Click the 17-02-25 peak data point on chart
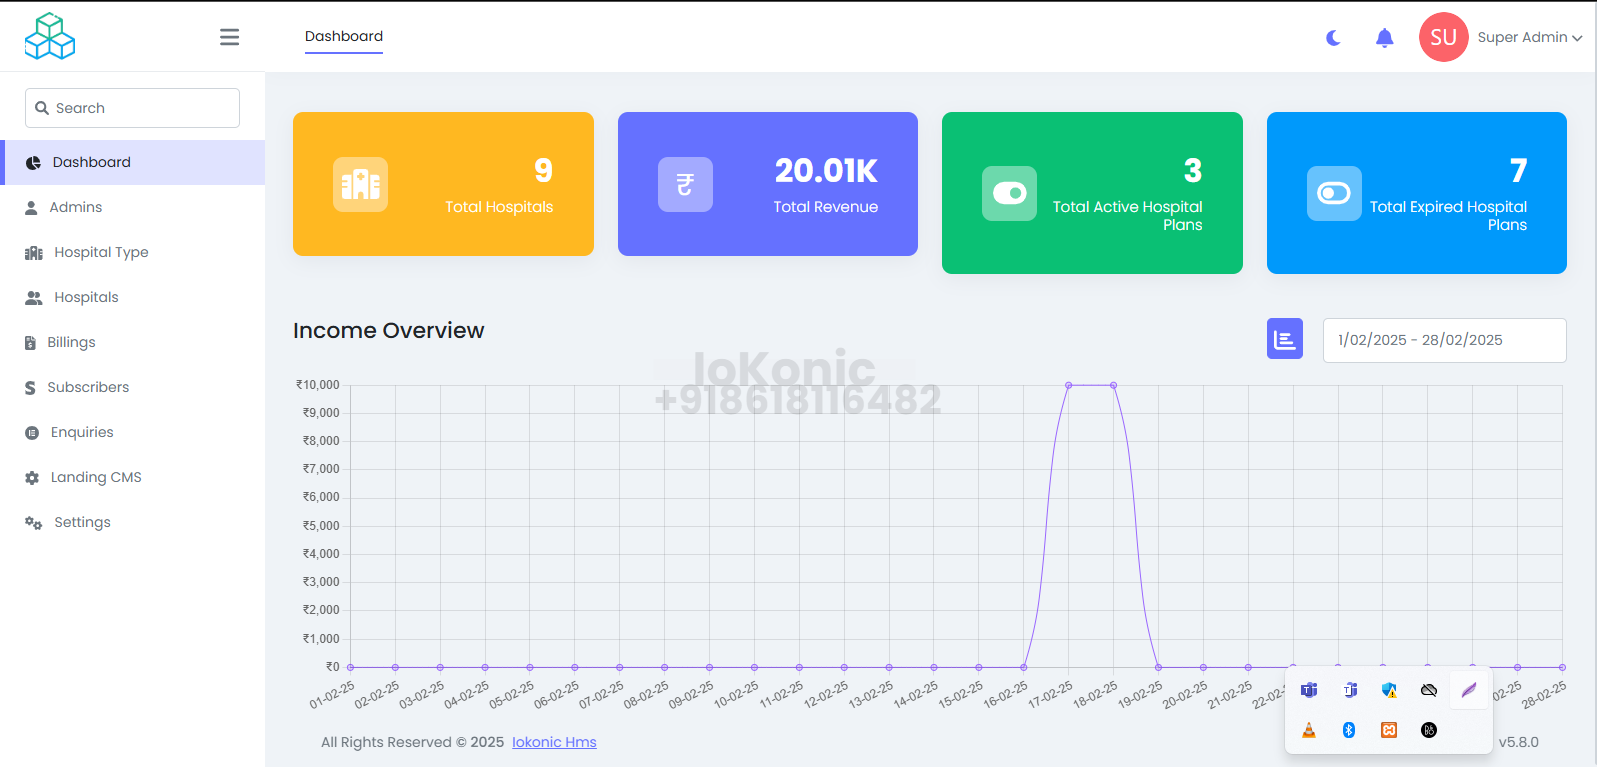This screenshot has height=767, width=1597. 1068,385
